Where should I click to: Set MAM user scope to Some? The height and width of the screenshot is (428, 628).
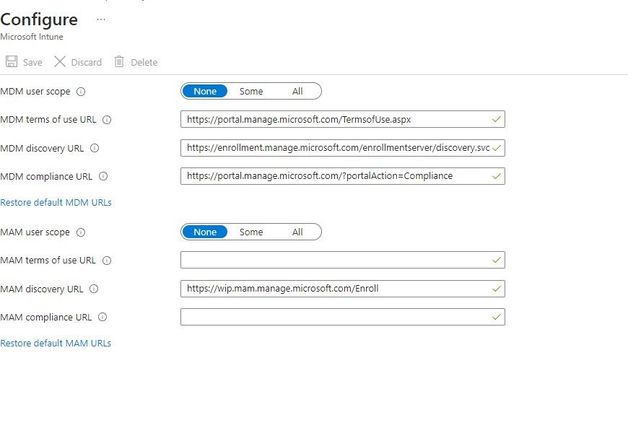251,232
